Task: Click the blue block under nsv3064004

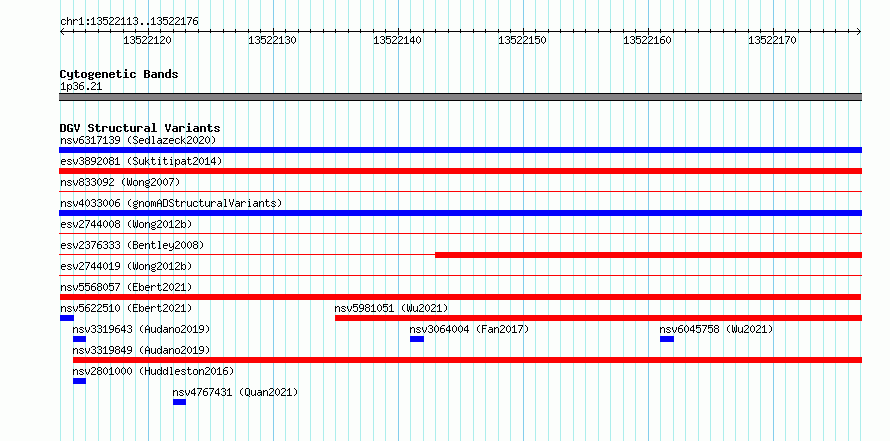Action: tap(417, 339)
